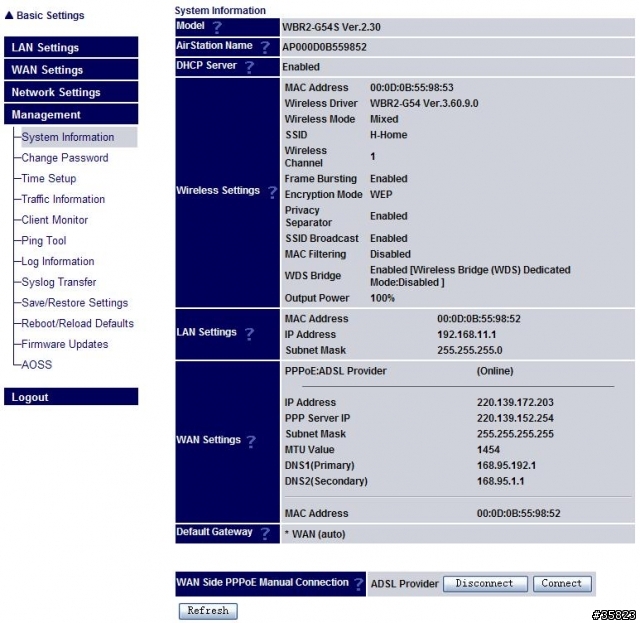Viewport: 640px width, 623px height.
Task: Open Change Password page
Action: tap(65, 158)
